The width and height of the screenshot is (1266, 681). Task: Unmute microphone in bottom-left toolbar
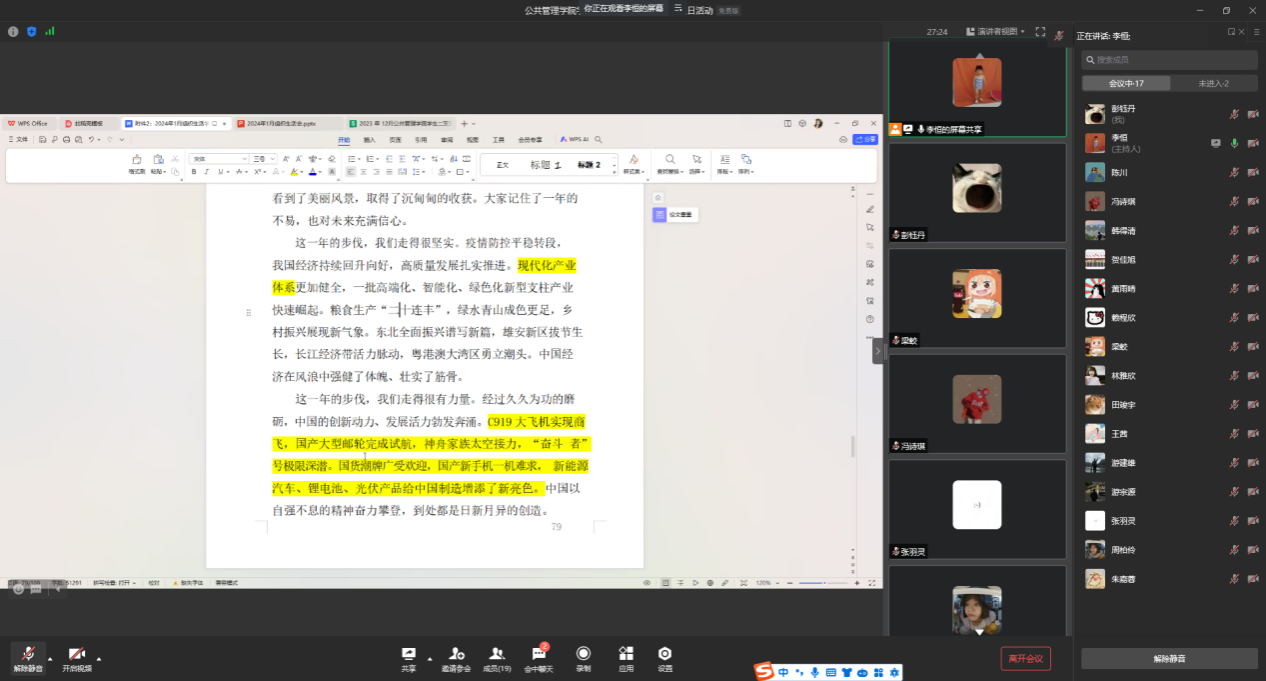coord(28,654)
